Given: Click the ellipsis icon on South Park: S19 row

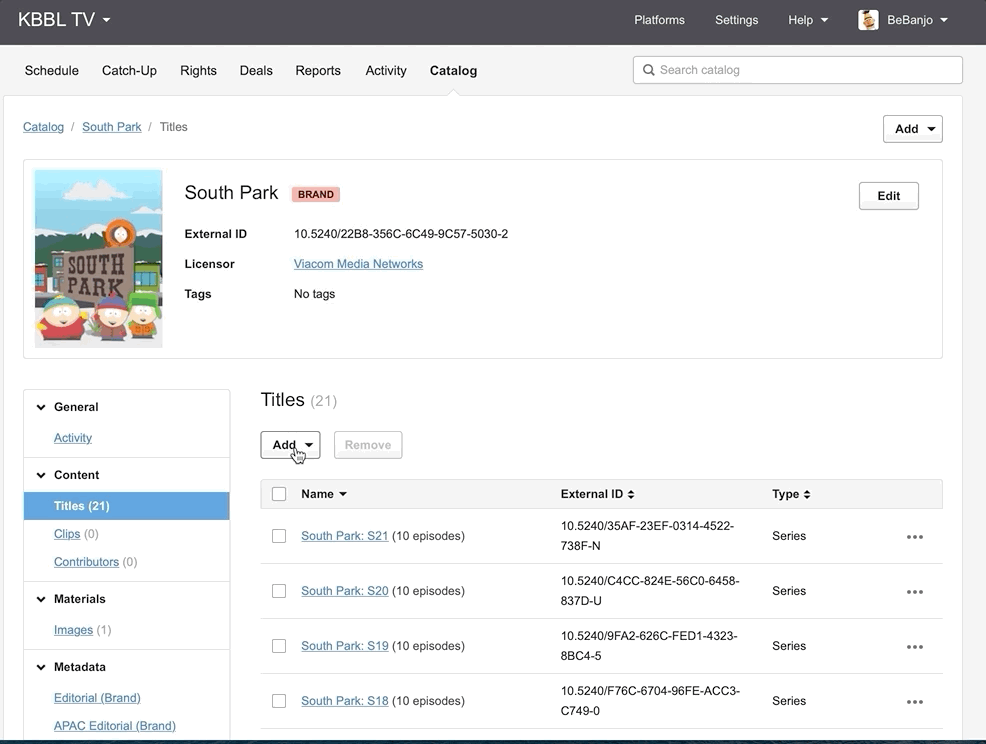Looking at the screenshot, I should 914,647.
